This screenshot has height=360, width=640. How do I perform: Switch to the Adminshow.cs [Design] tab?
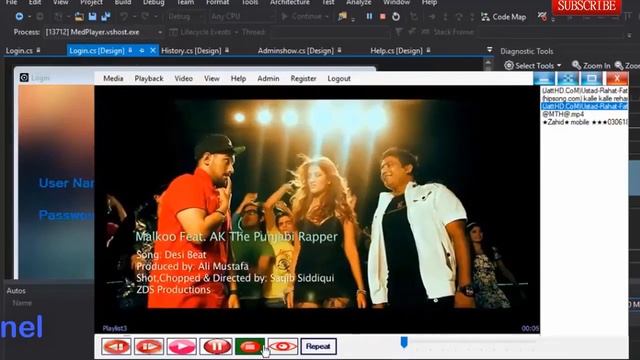coord(296,51)
